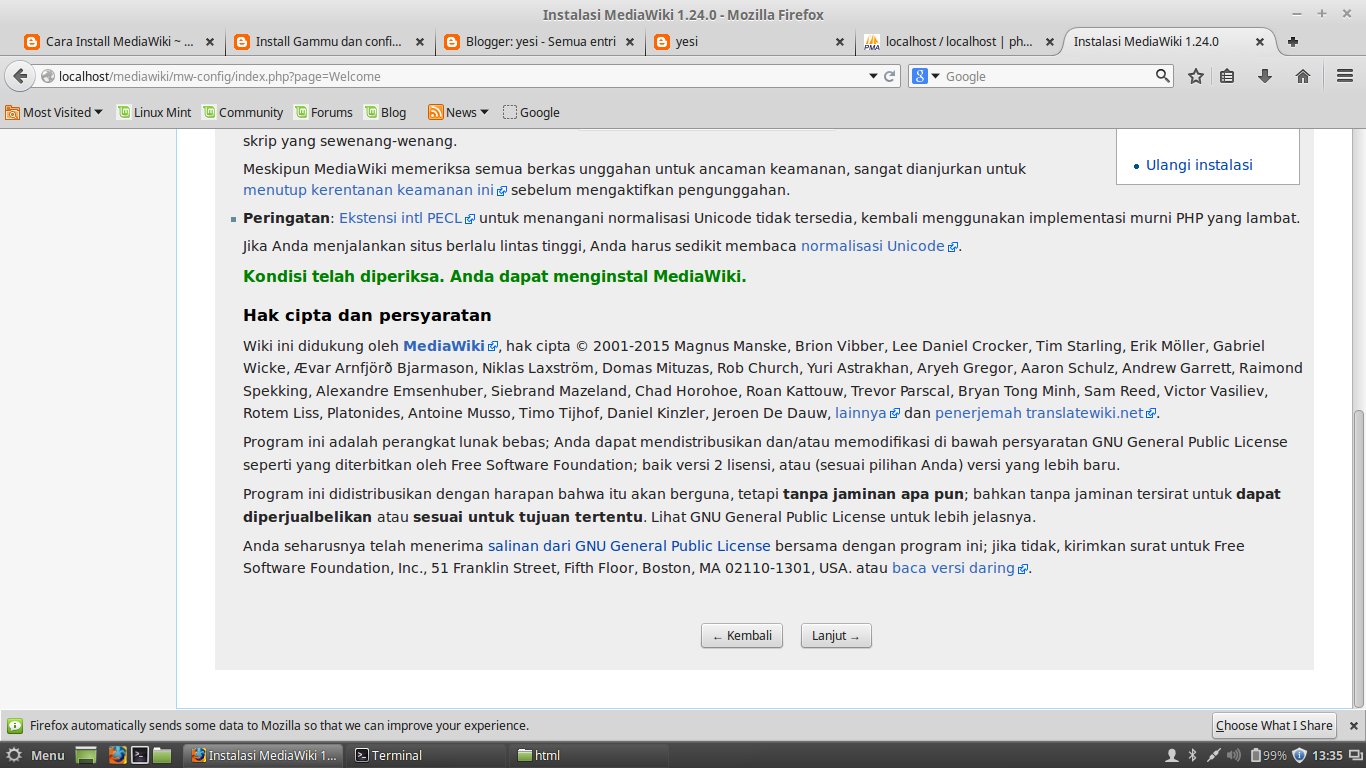
Task: Open the Google bookmark
Action: (x=531, y=112)
